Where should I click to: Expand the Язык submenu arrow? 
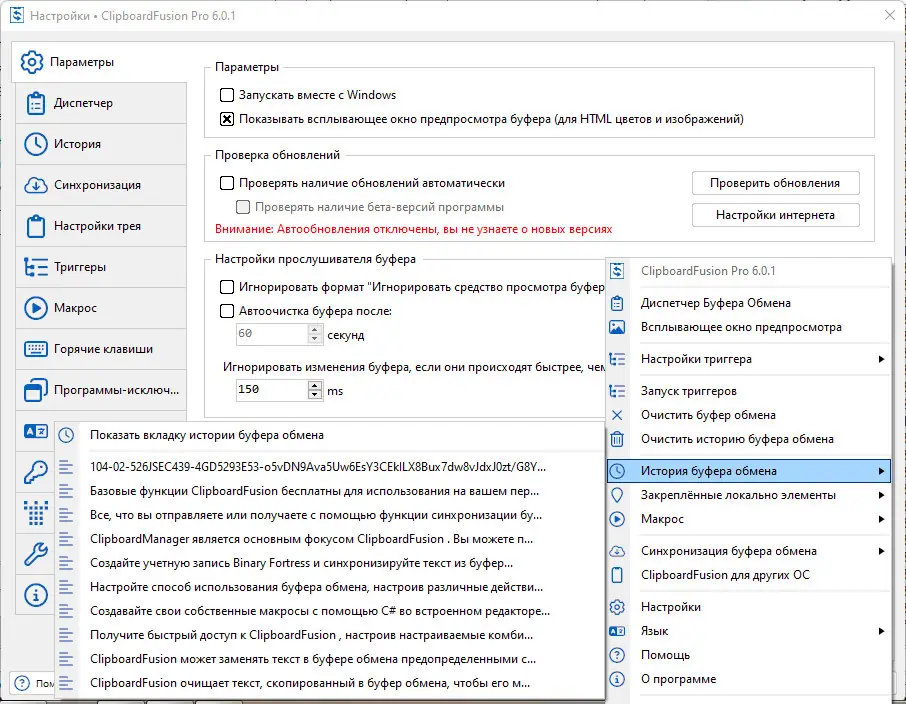[881, 631]
